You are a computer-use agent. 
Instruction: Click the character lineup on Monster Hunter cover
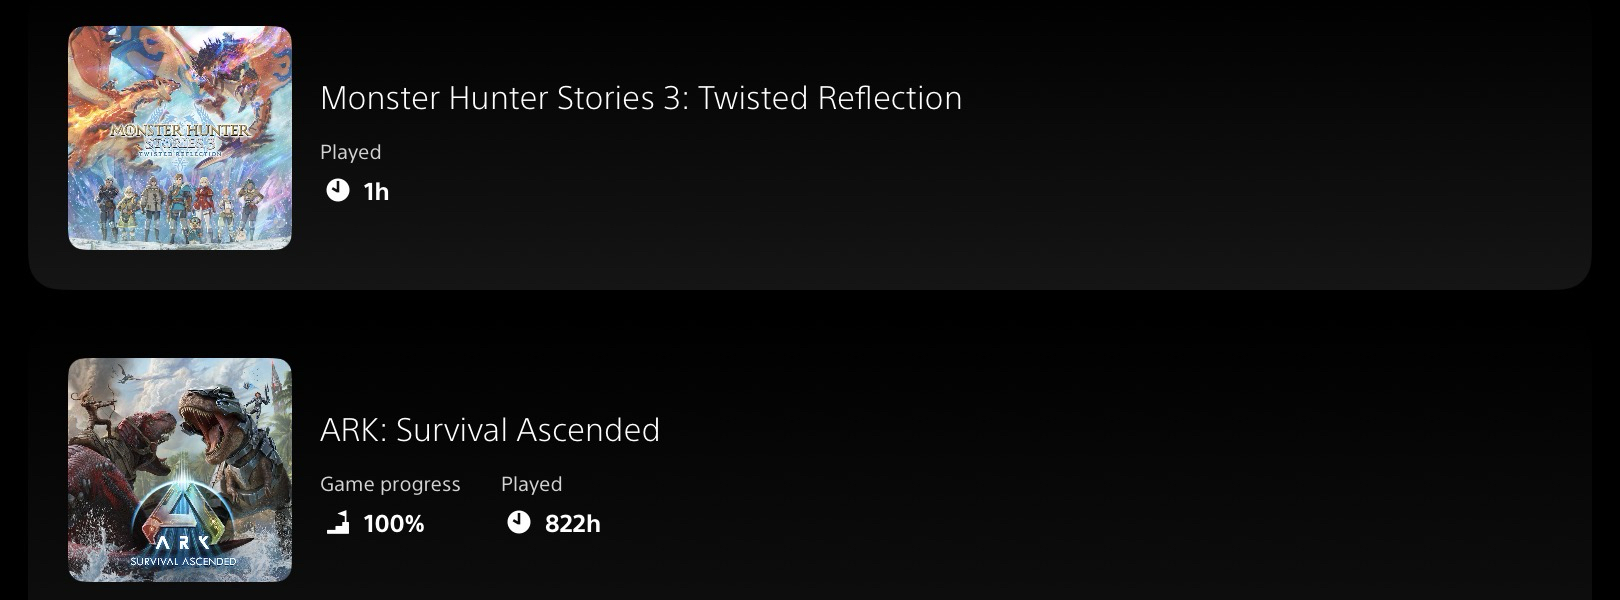[x=180, y=208]
